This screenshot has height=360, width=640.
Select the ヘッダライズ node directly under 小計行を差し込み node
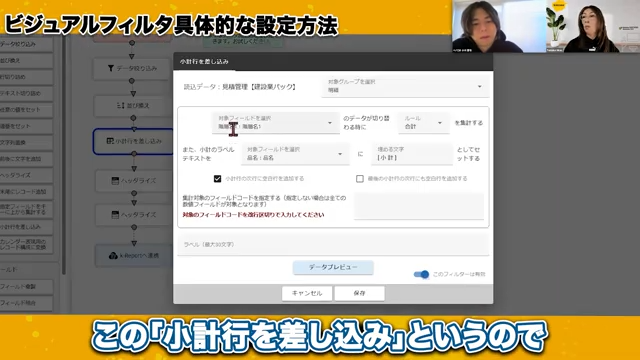click(x=134, y=180)
